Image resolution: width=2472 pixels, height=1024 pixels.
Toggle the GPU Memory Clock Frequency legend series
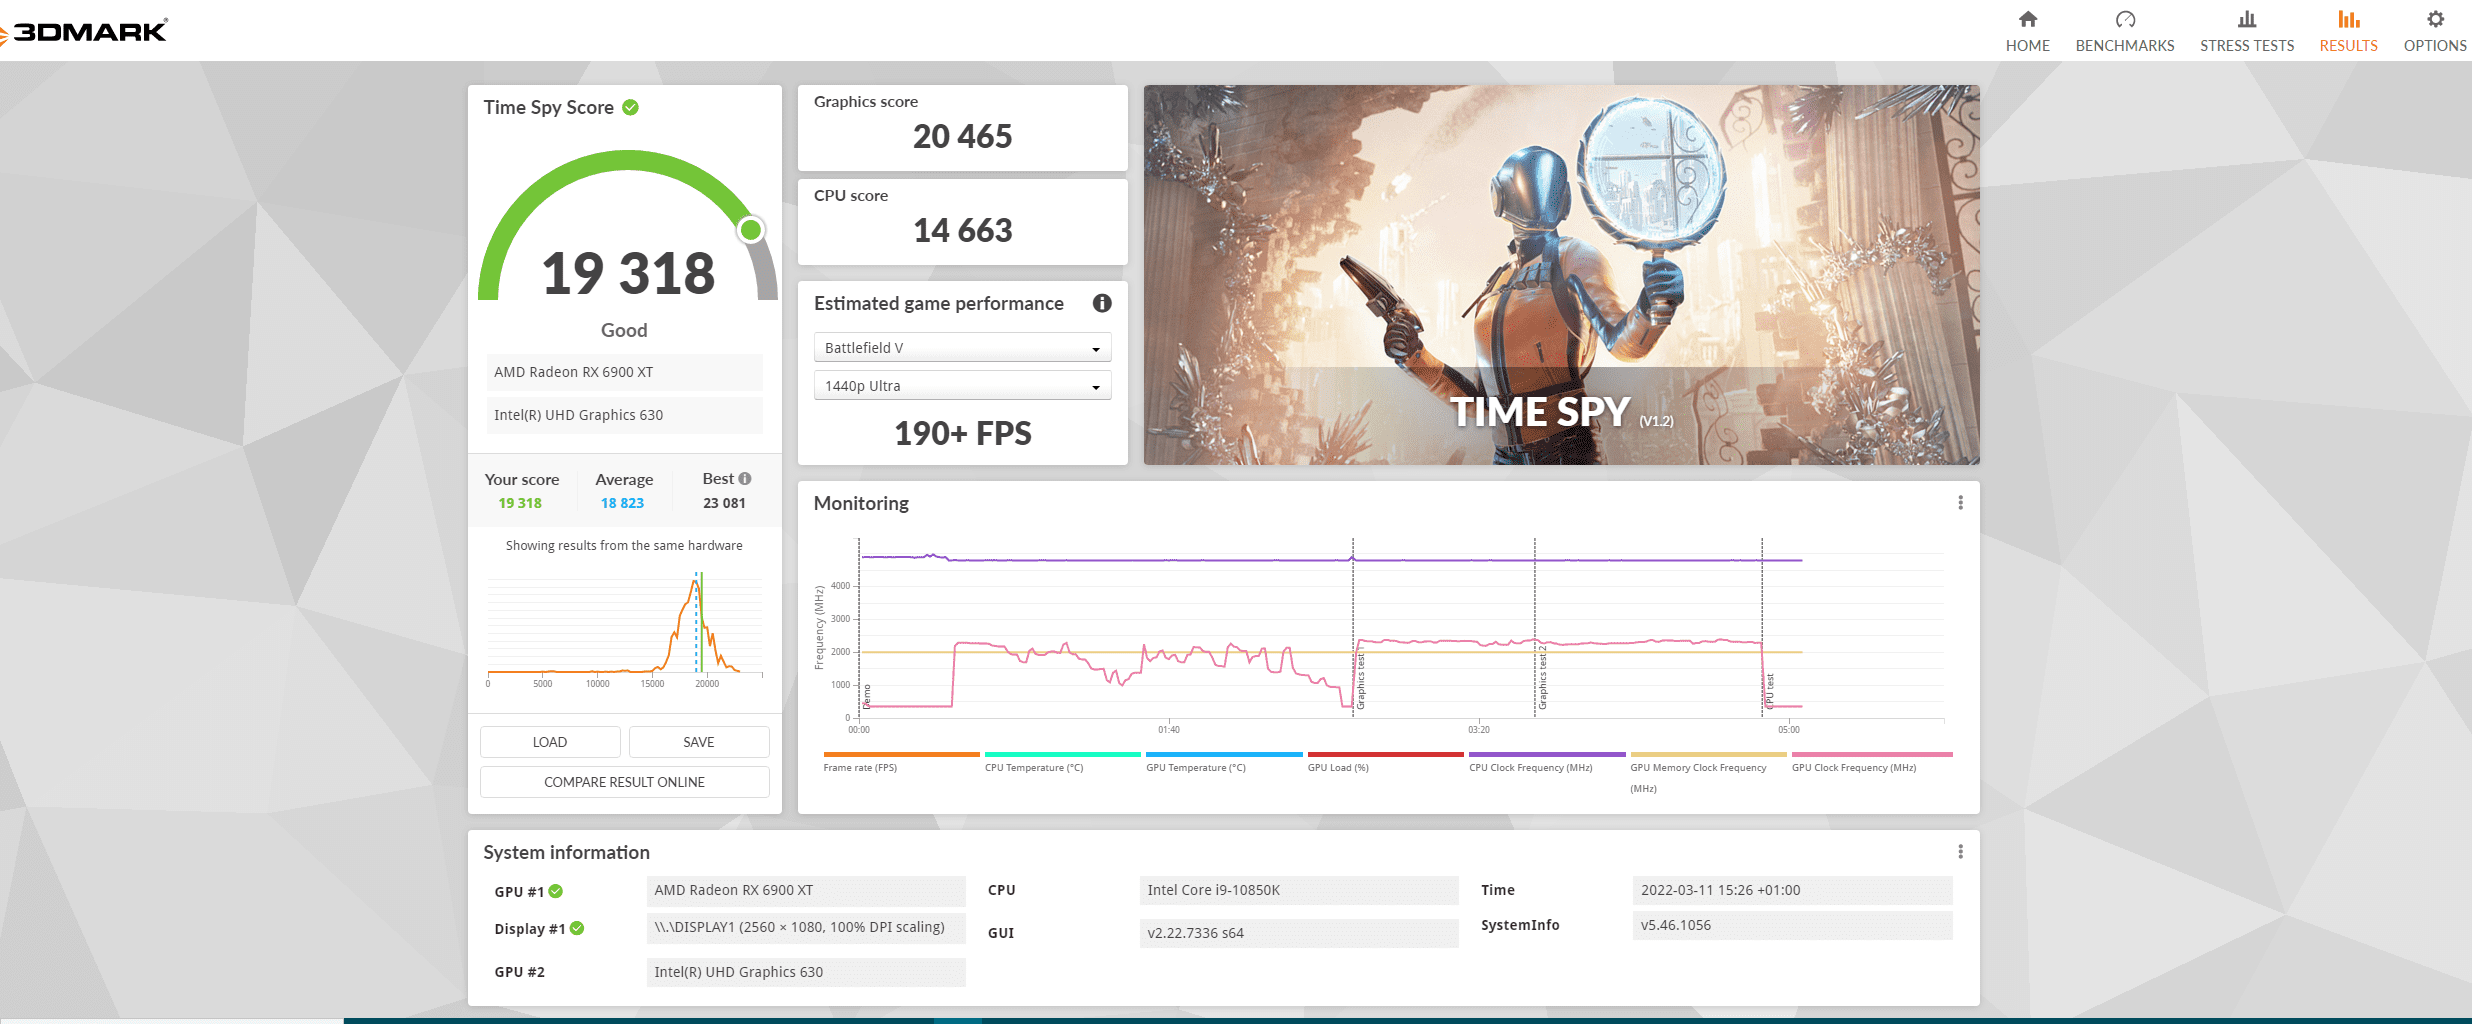[1708, 772]
